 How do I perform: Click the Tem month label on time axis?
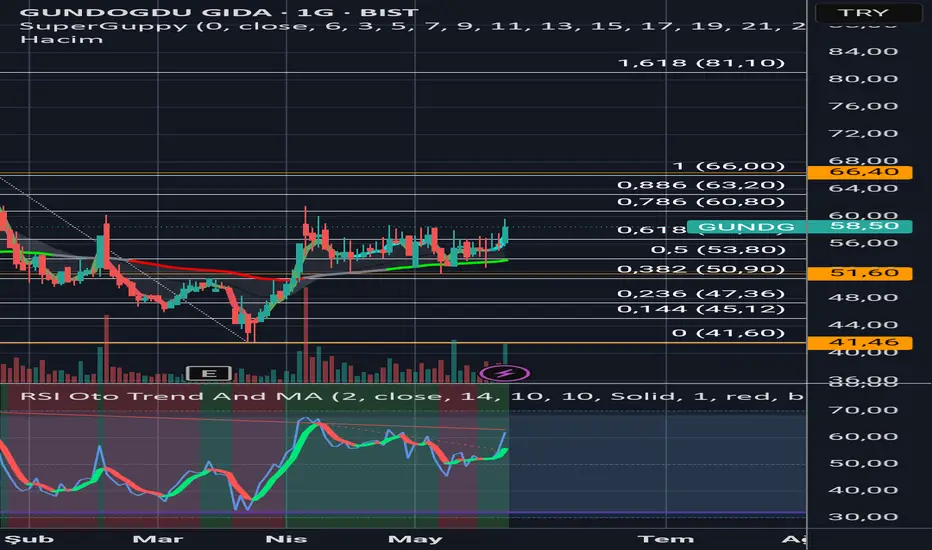click(666, 539)
